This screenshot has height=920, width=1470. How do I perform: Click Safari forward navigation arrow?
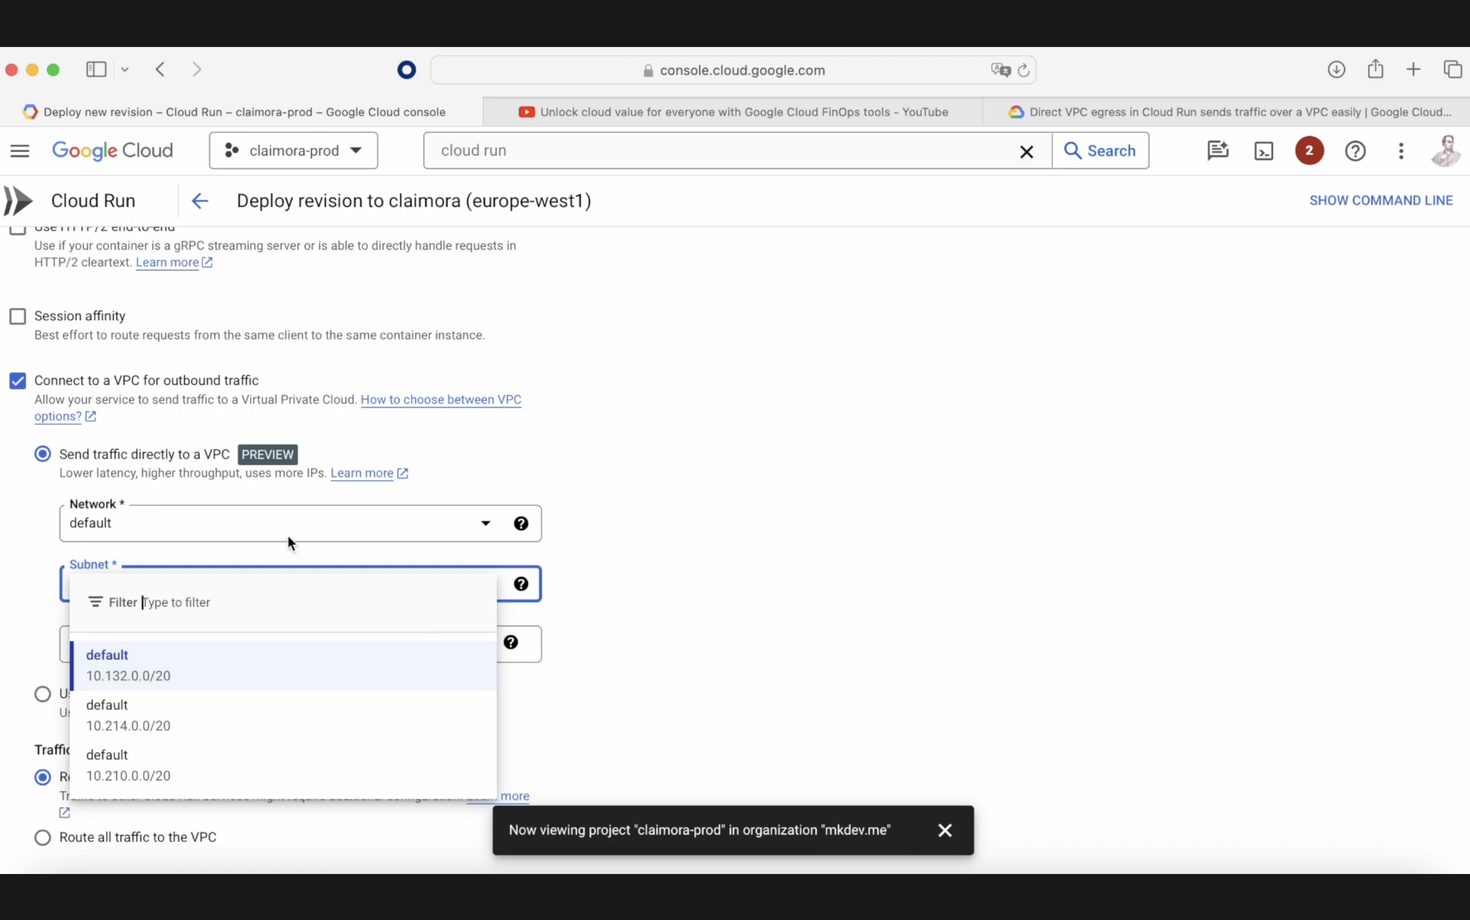(x=197, y=70)
